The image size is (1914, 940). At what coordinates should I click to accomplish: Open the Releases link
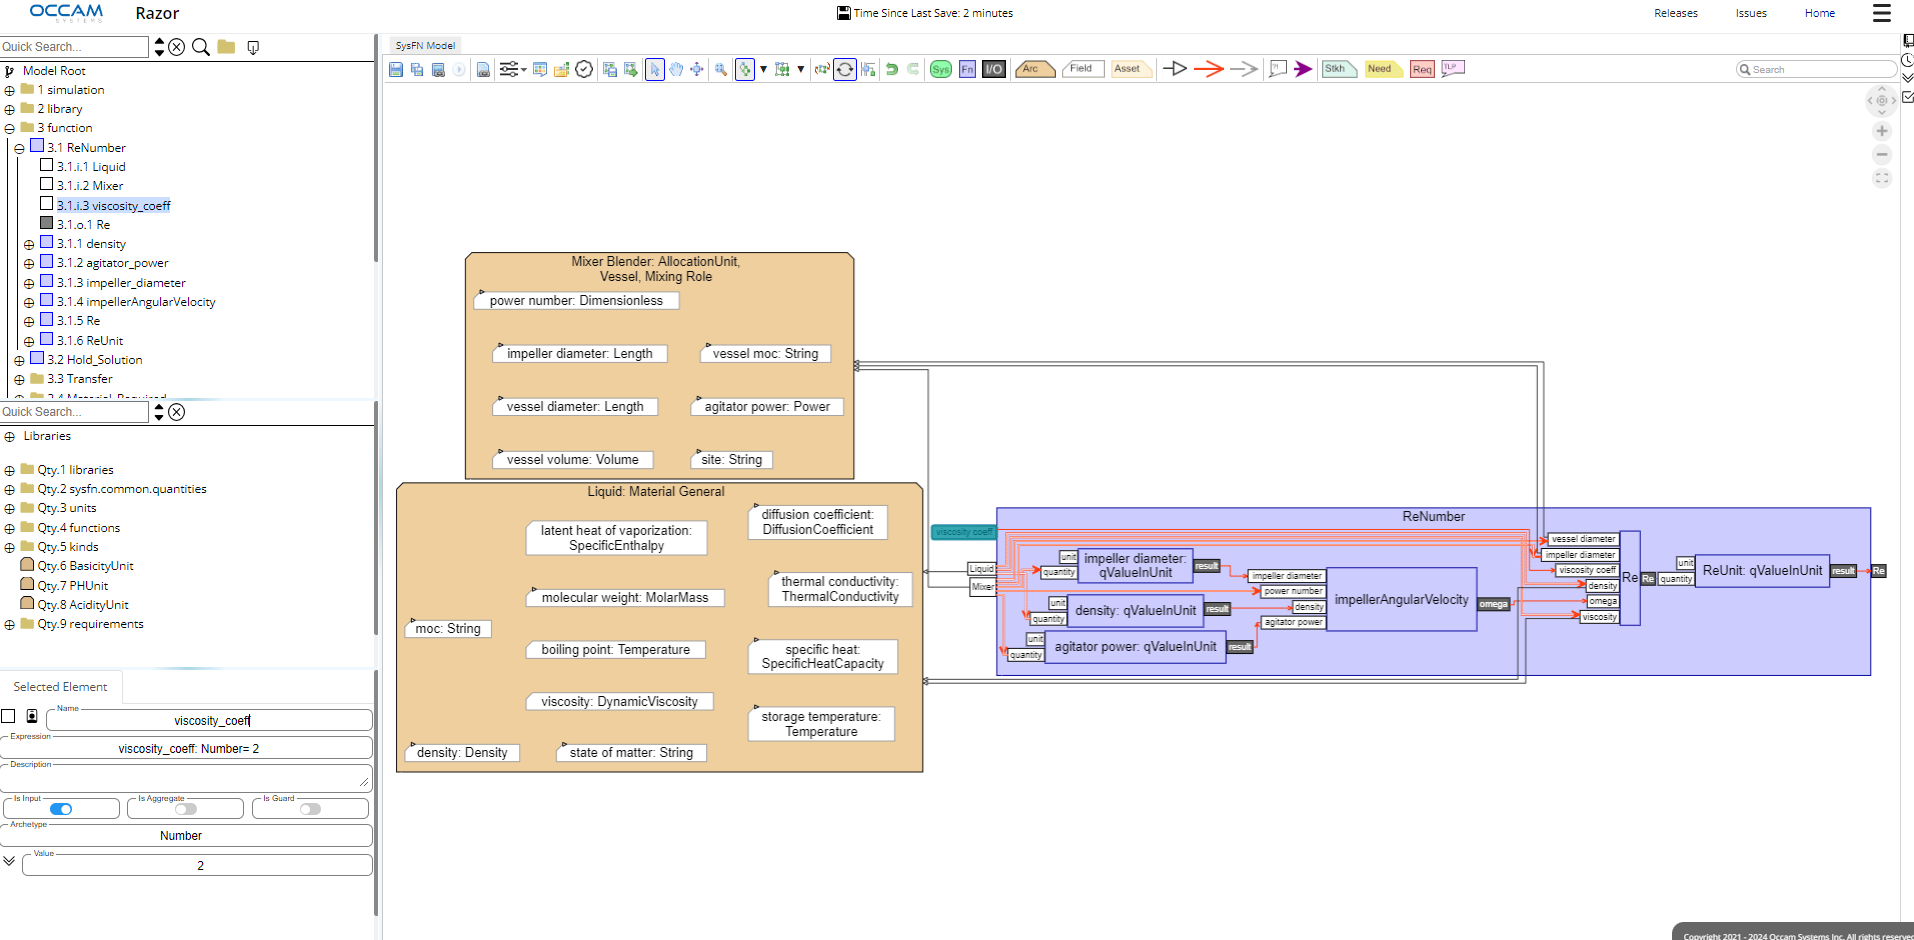1675,13
